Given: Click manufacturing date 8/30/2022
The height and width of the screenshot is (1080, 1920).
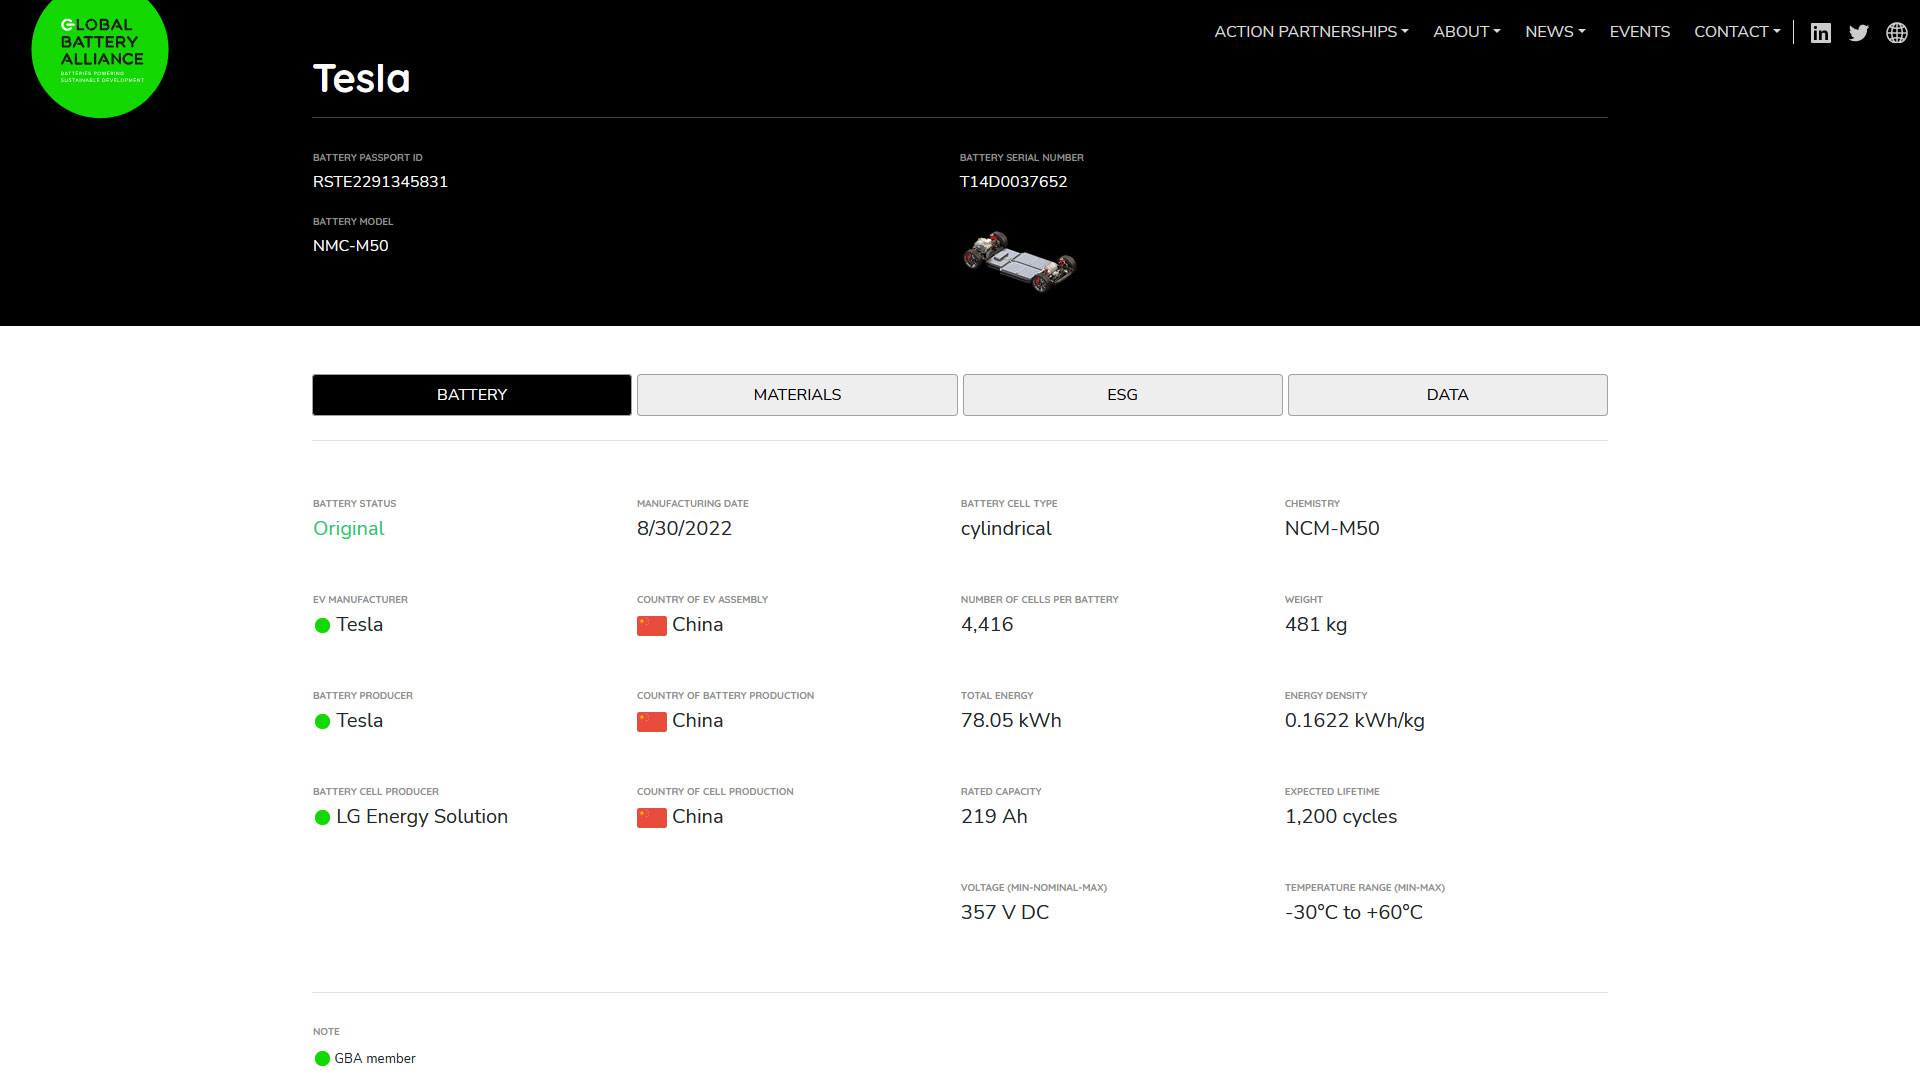Looking at the screenshot, I should pyautogui.click(x=684, y=529).
